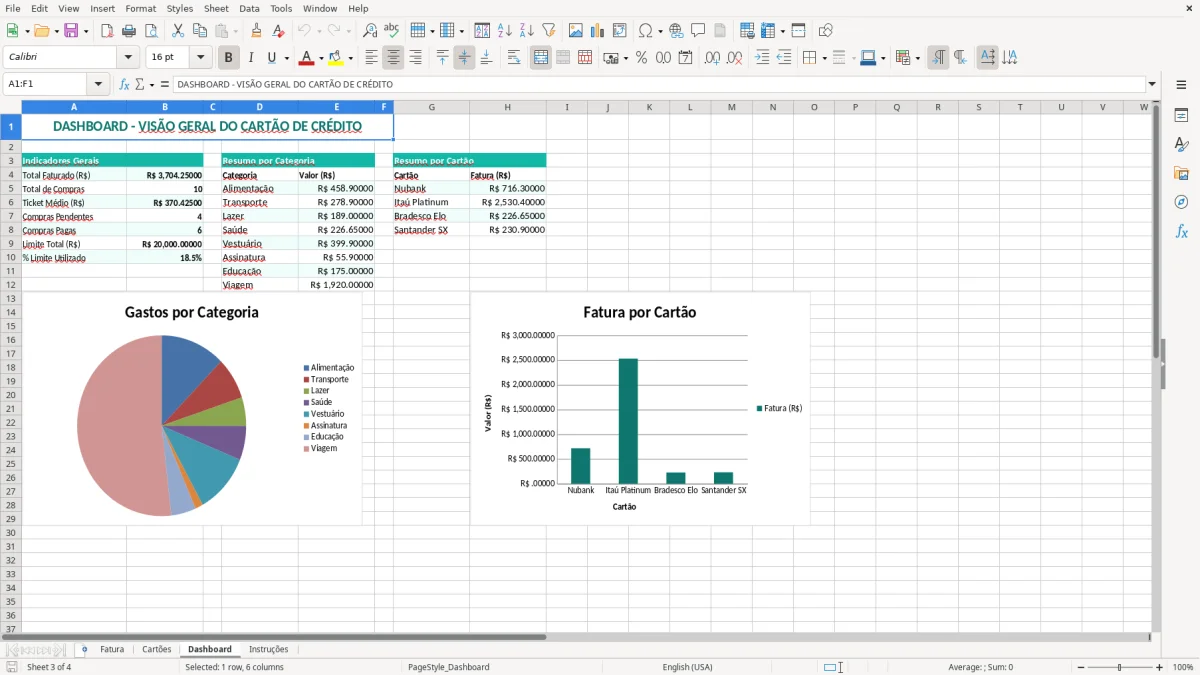Insert Image from toolbar icon
This screenshot has height=675, width=1200.
[576, 31]
